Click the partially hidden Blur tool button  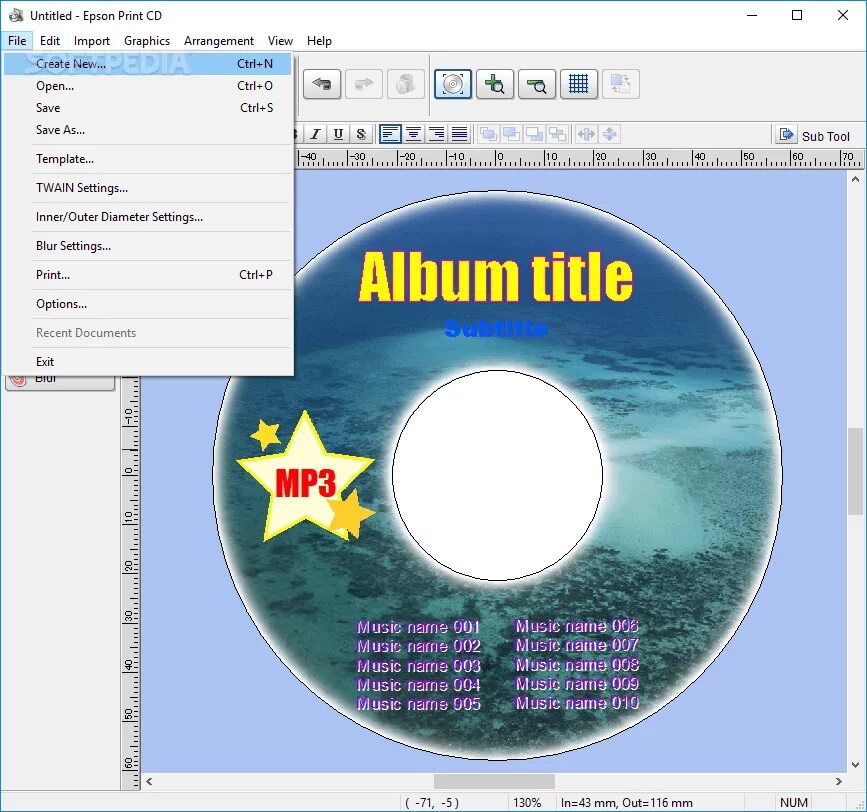[x=60, y=383]
